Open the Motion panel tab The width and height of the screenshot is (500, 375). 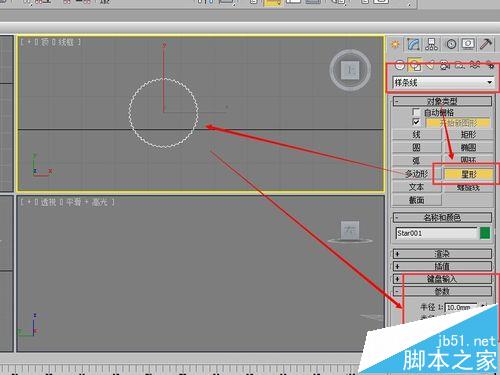coord(451,44)
